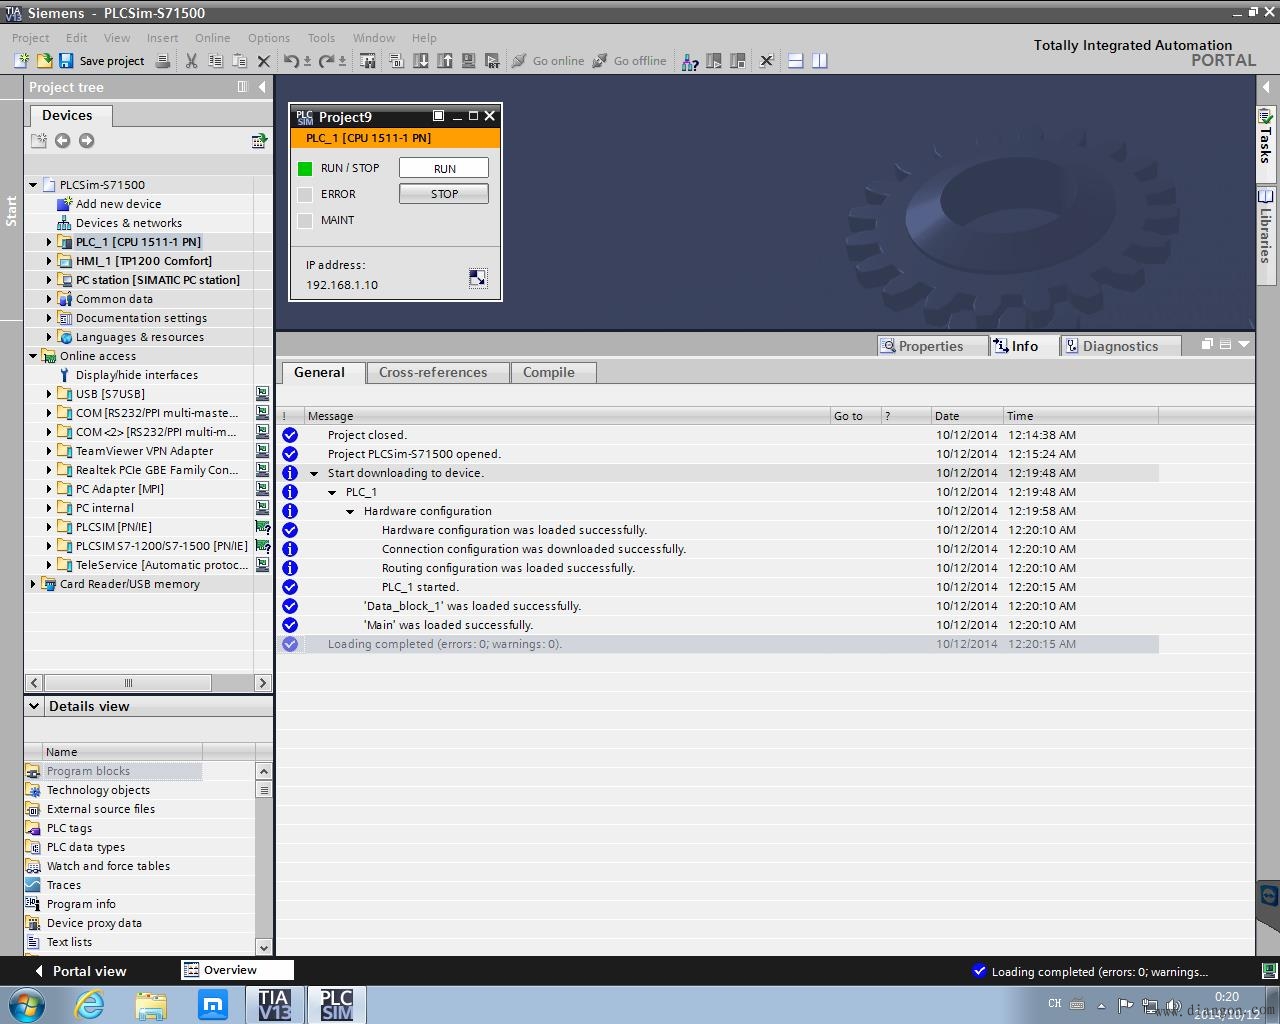Collapse Hardware configuration message group

(350, 511)
